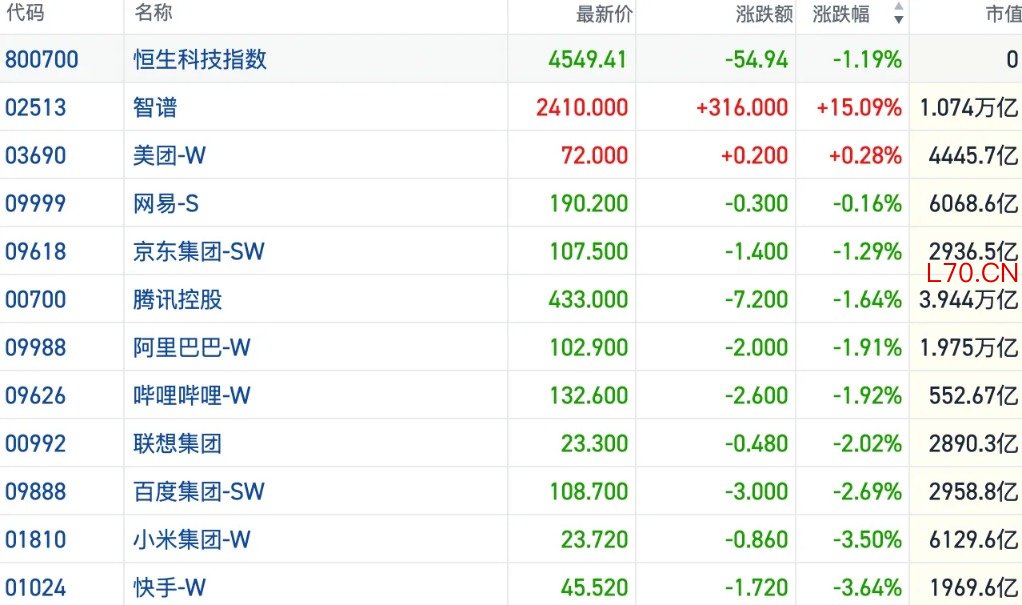Screen dimensions: 1022x605
Task: Click change value -7.200
Action: click(756, 300)
